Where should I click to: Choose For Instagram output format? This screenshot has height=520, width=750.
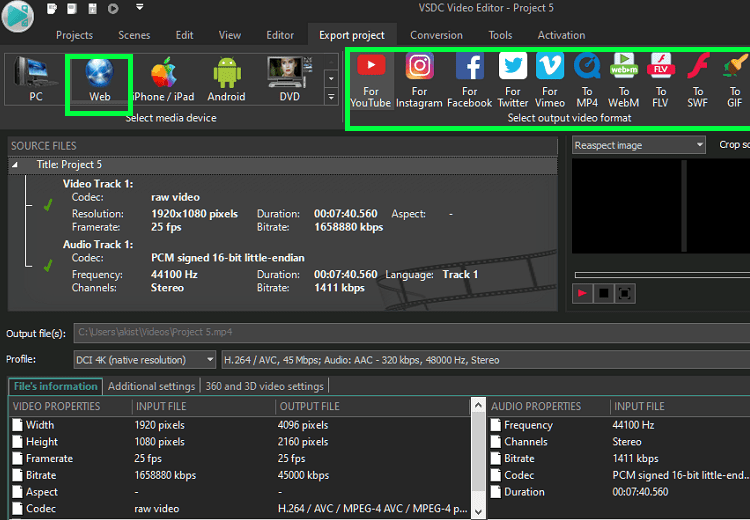pos(419,81)
